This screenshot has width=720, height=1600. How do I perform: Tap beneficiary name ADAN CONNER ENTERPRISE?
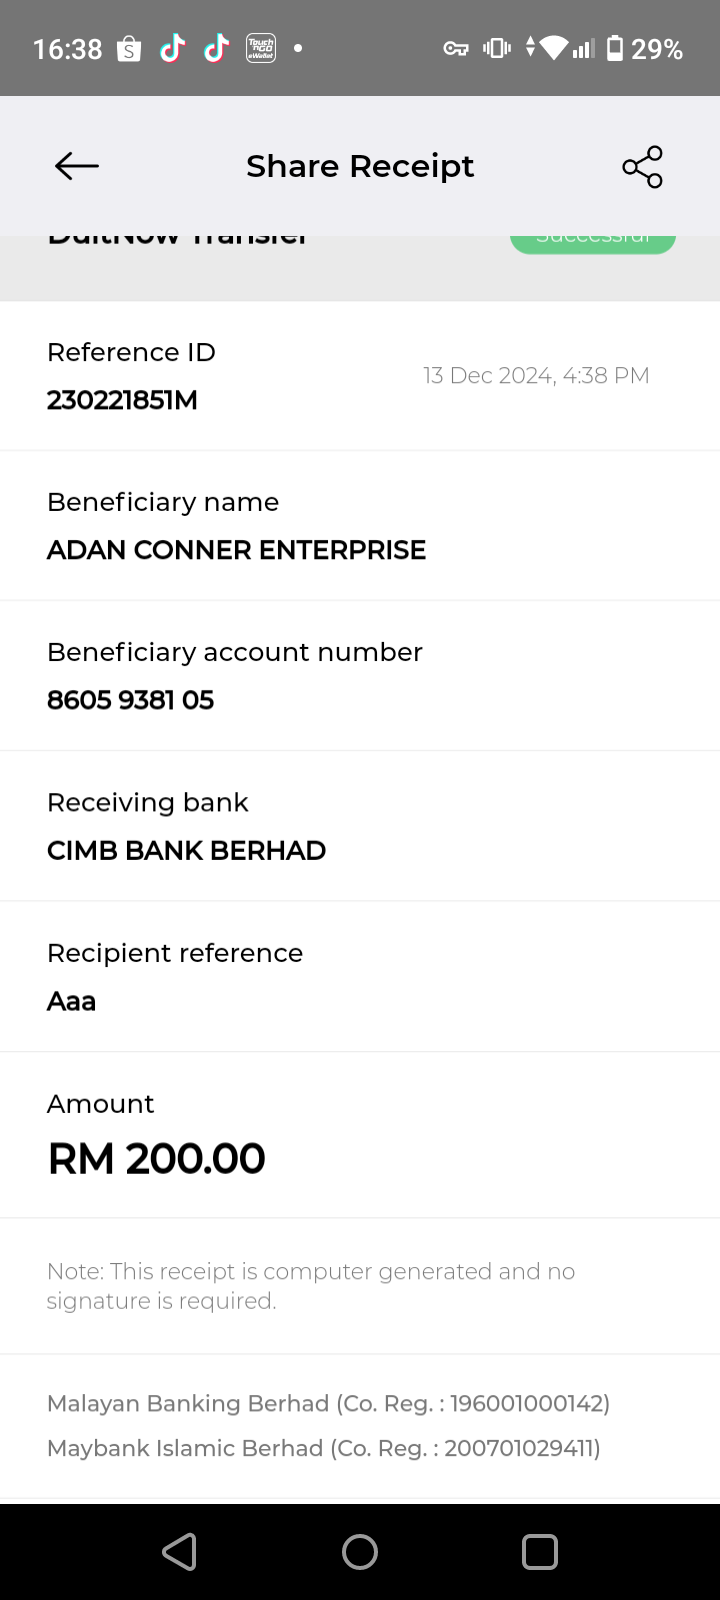(236, 550)
